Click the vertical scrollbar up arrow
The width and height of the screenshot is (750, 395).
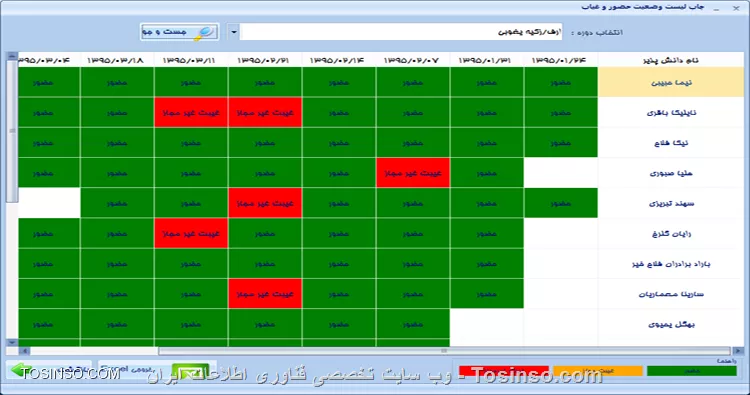click(x=12, y=56)
